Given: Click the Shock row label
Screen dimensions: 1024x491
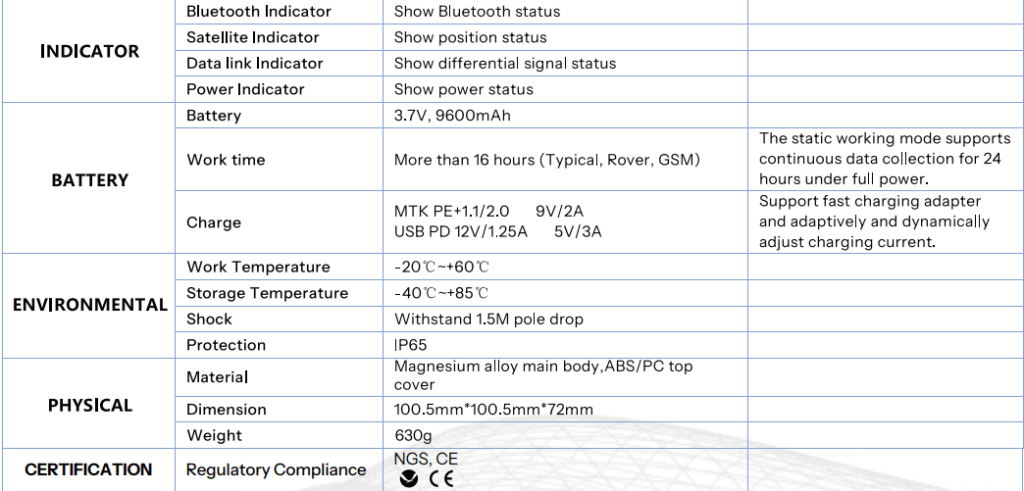Looking at the screenshot, I should click(209, 319).
